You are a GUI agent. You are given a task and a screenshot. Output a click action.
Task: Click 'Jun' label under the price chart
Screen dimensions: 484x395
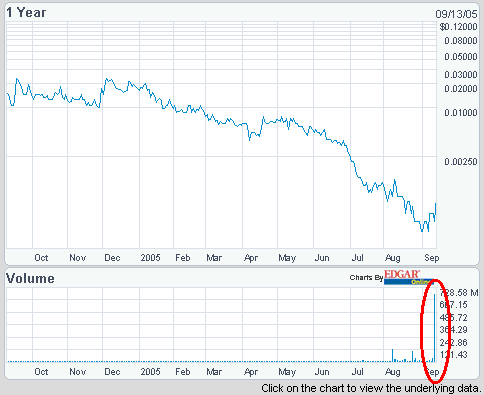coord(322,258)
